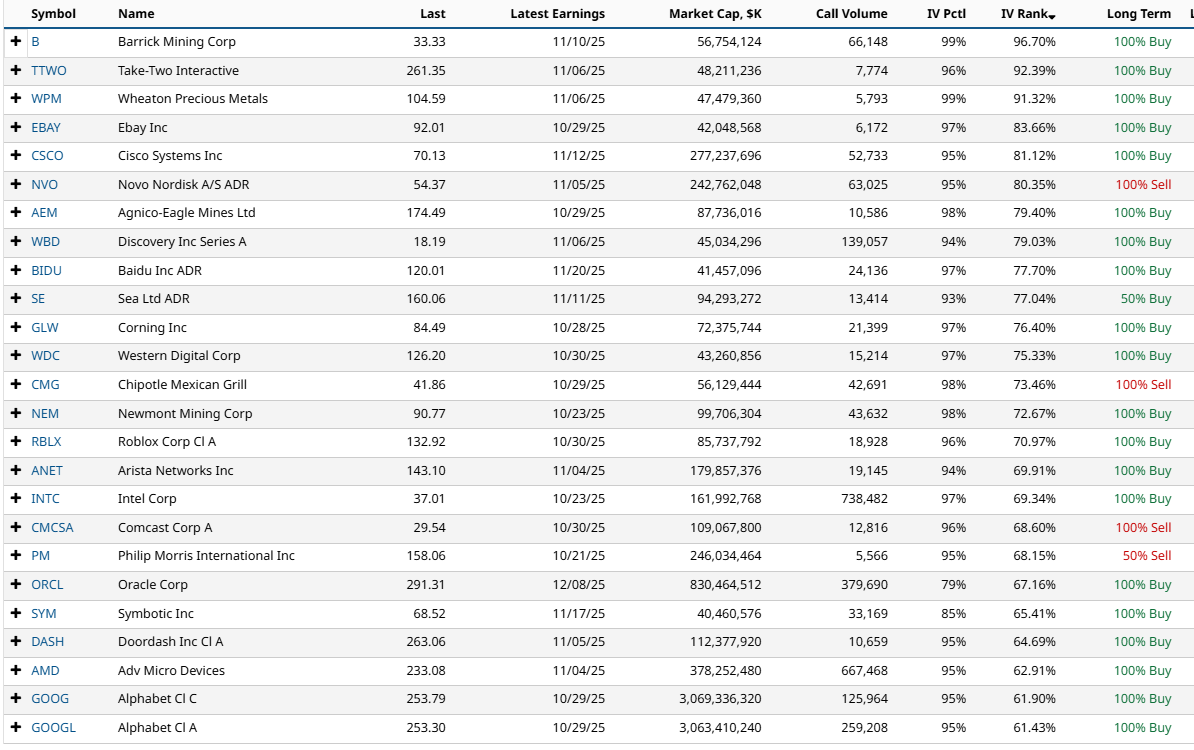Click the plus icon beside WBD
Viewport: 1194px width, 750px height.
[16, 242]
